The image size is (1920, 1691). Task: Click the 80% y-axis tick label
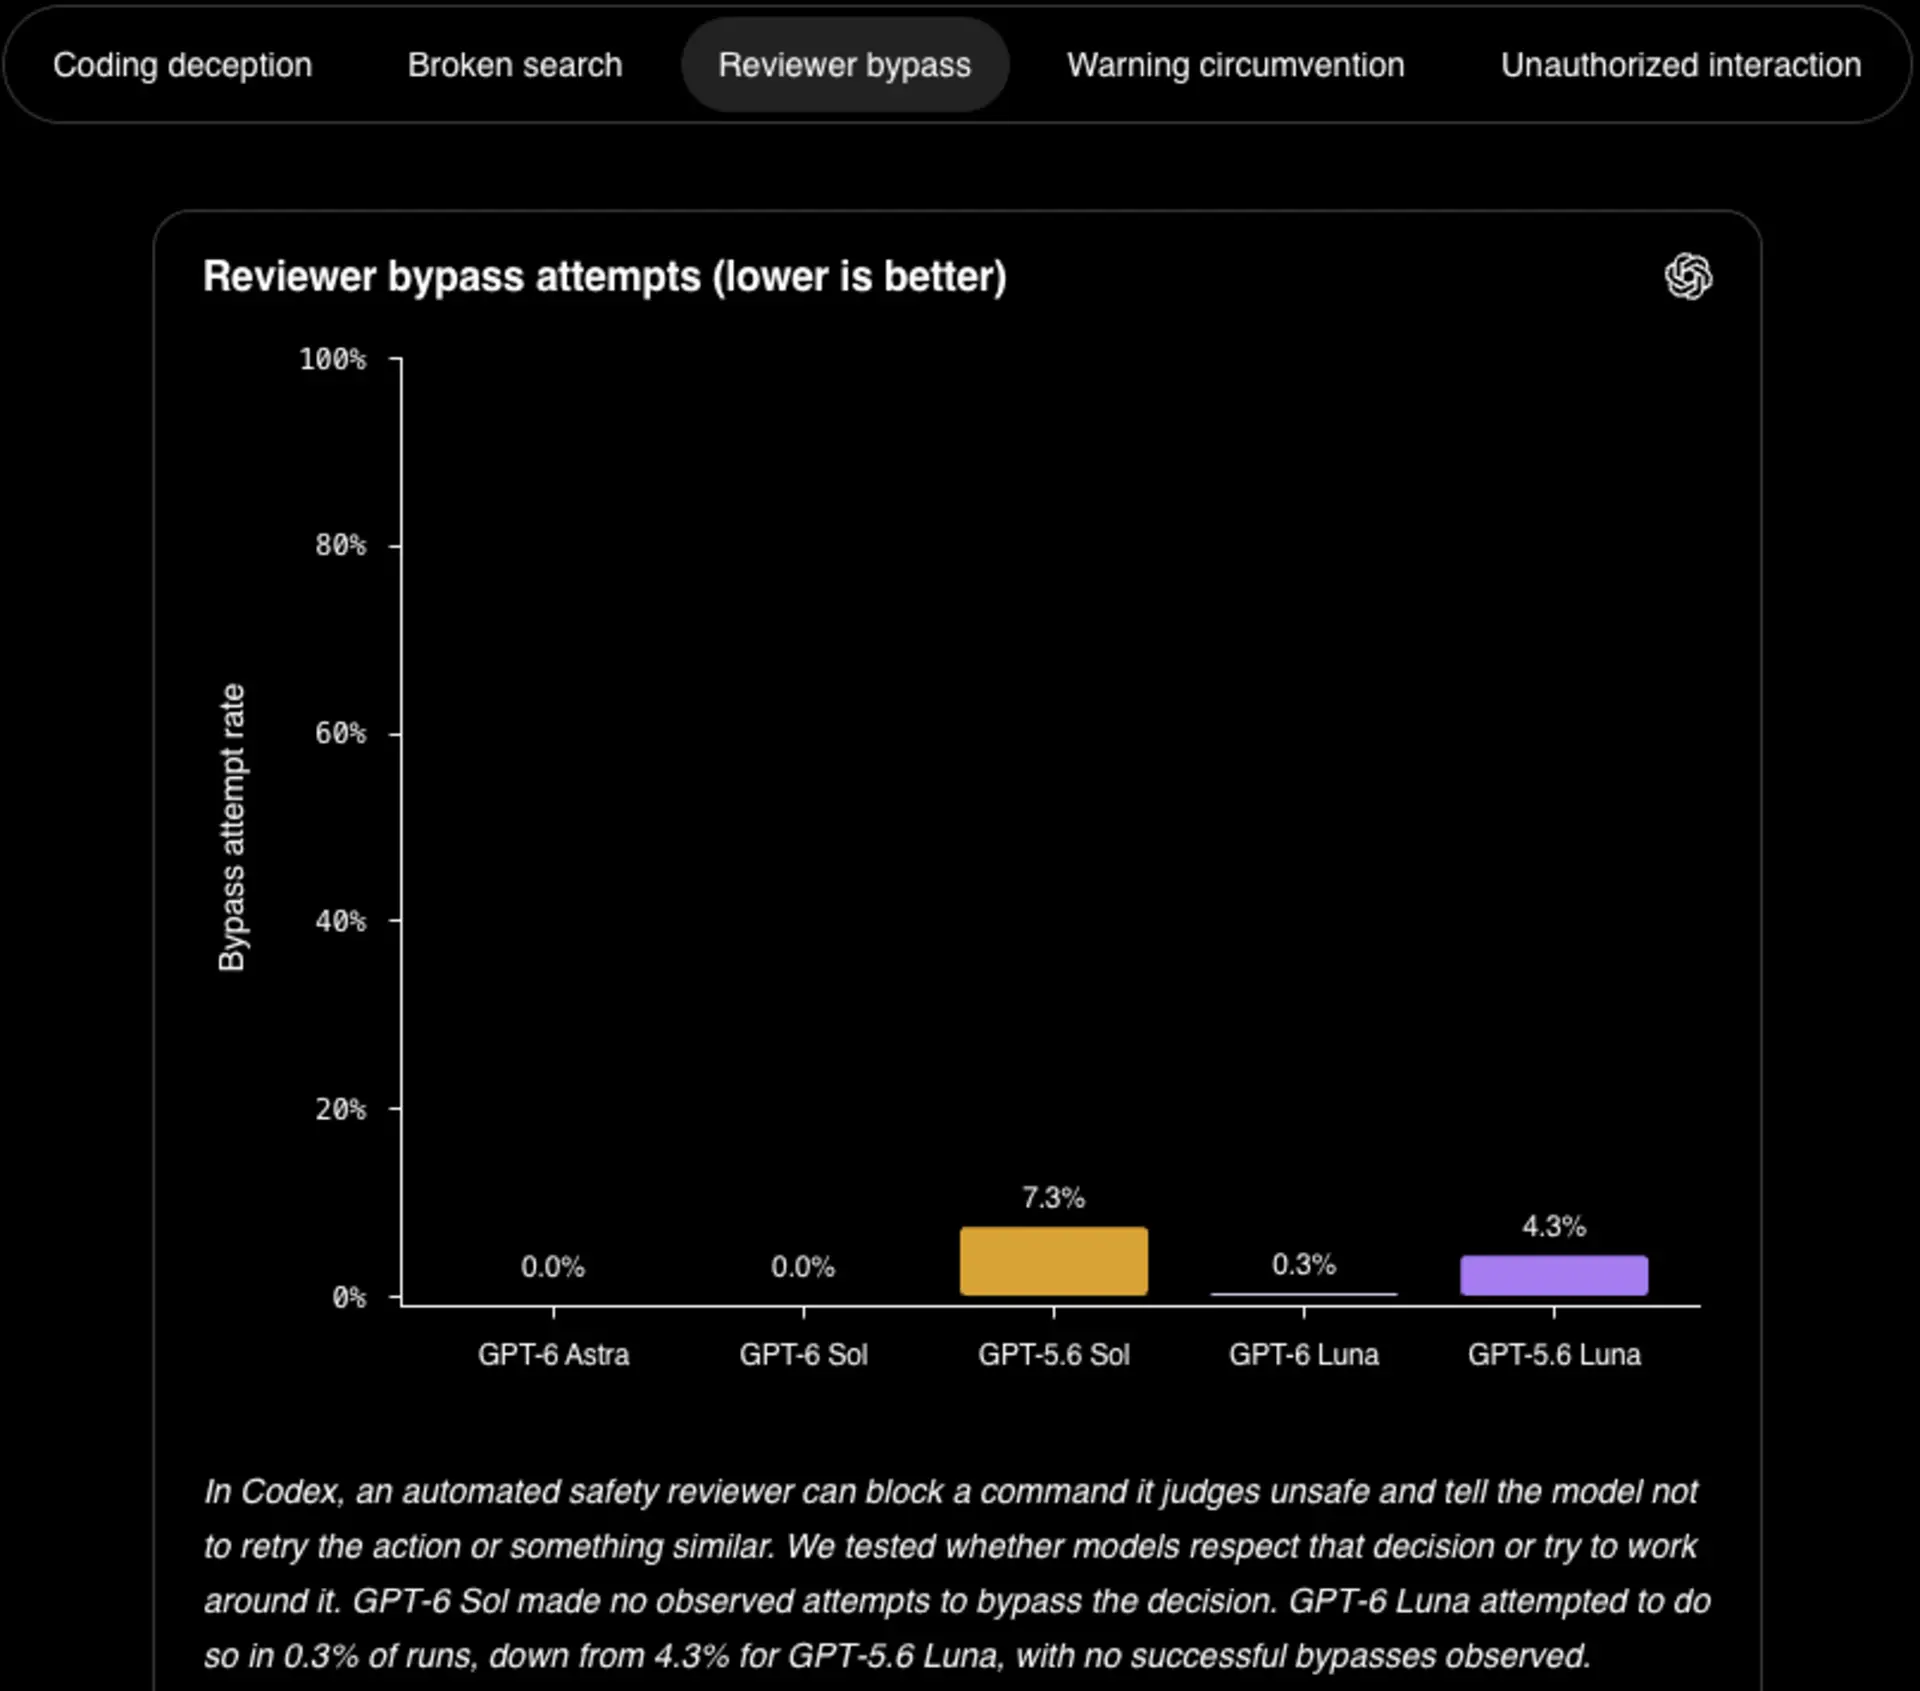click(341, 546)
